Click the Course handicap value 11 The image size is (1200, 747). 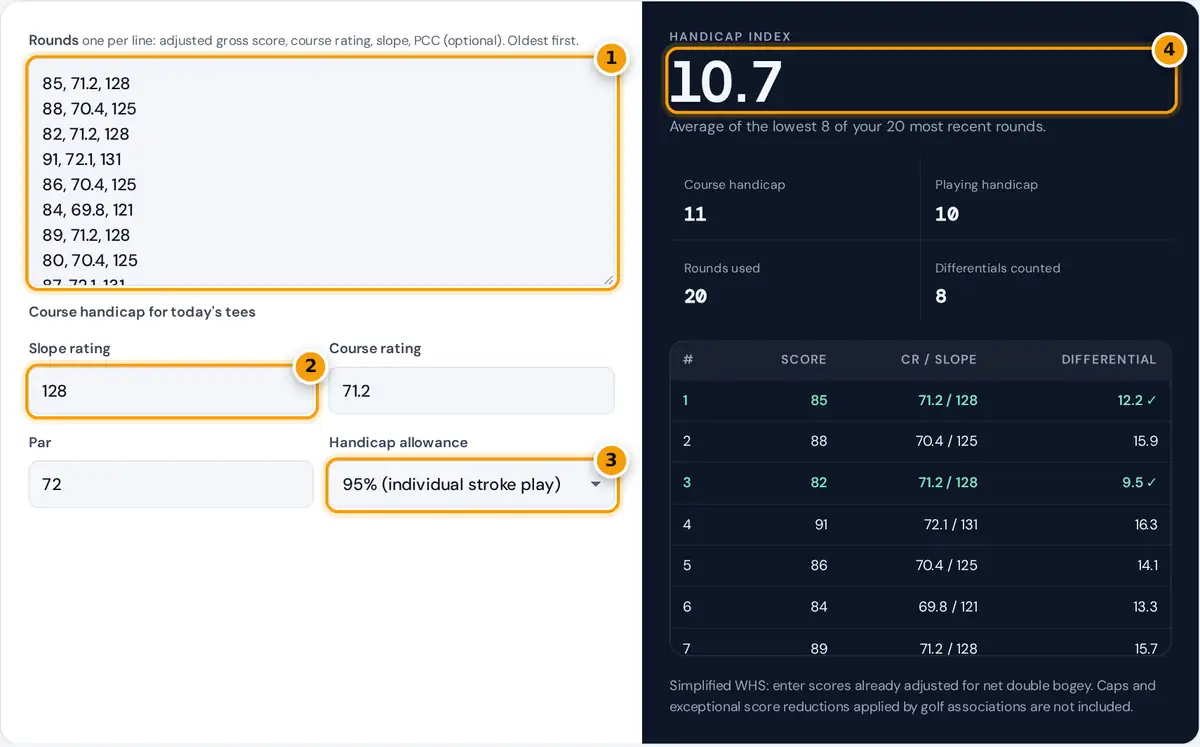695,214
